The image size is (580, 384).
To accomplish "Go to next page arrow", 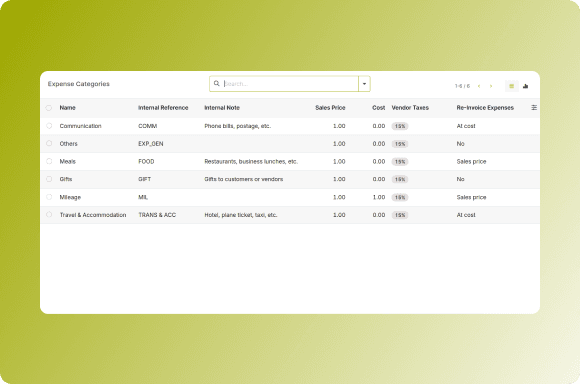I will pyautogui.click(x=491, y=86).
